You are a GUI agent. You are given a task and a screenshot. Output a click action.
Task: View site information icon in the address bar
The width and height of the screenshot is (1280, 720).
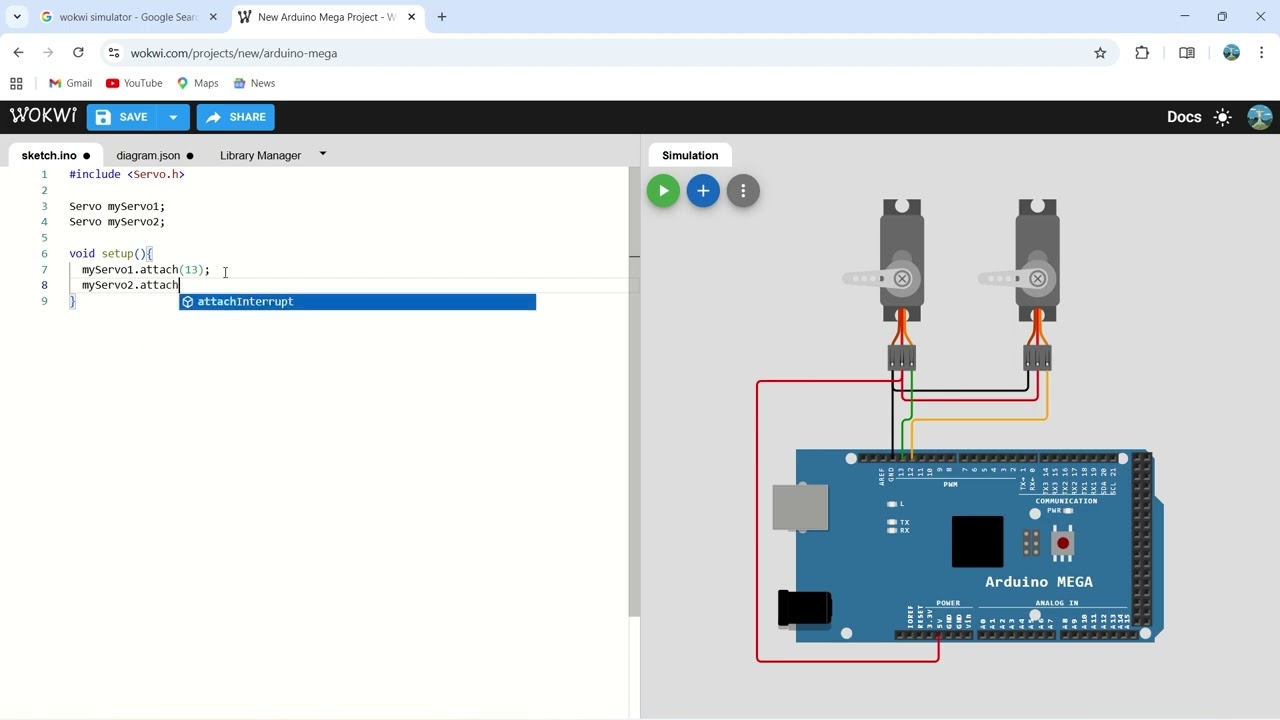pyautogui.click(x=114, y=53)
